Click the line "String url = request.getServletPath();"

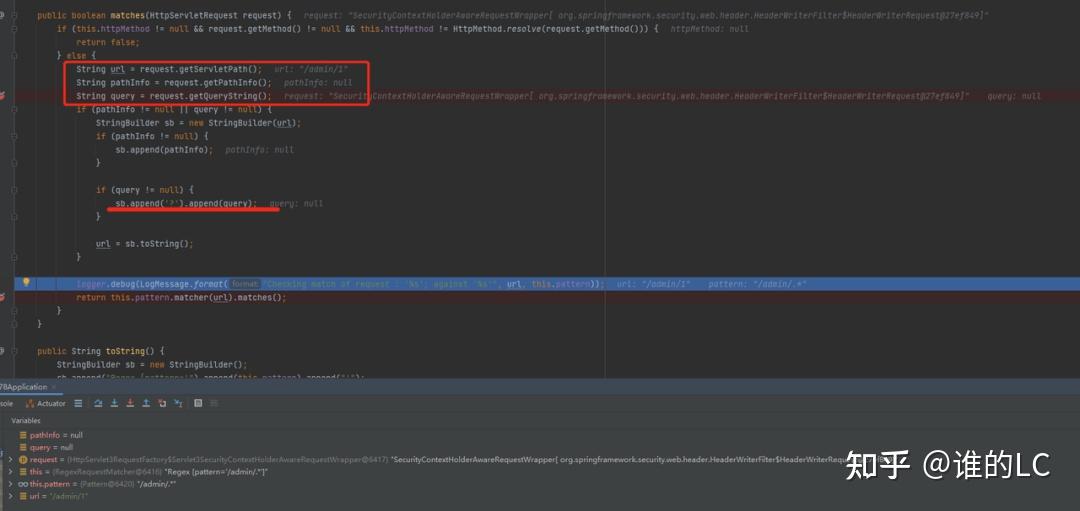(169, 69)
